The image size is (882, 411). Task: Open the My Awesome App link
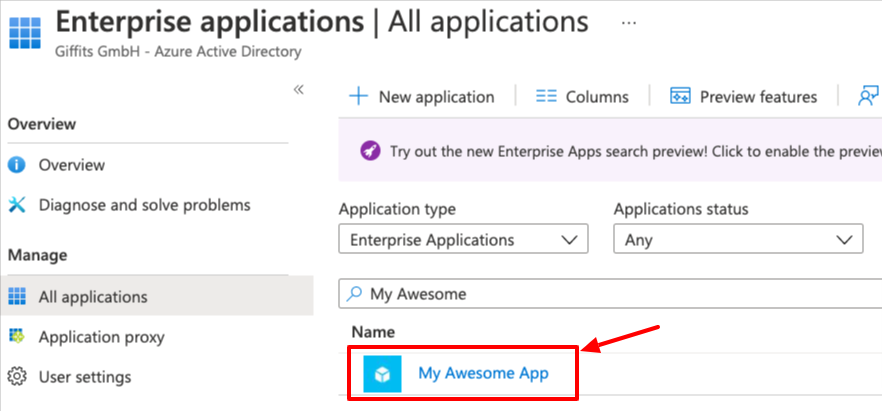483,373
